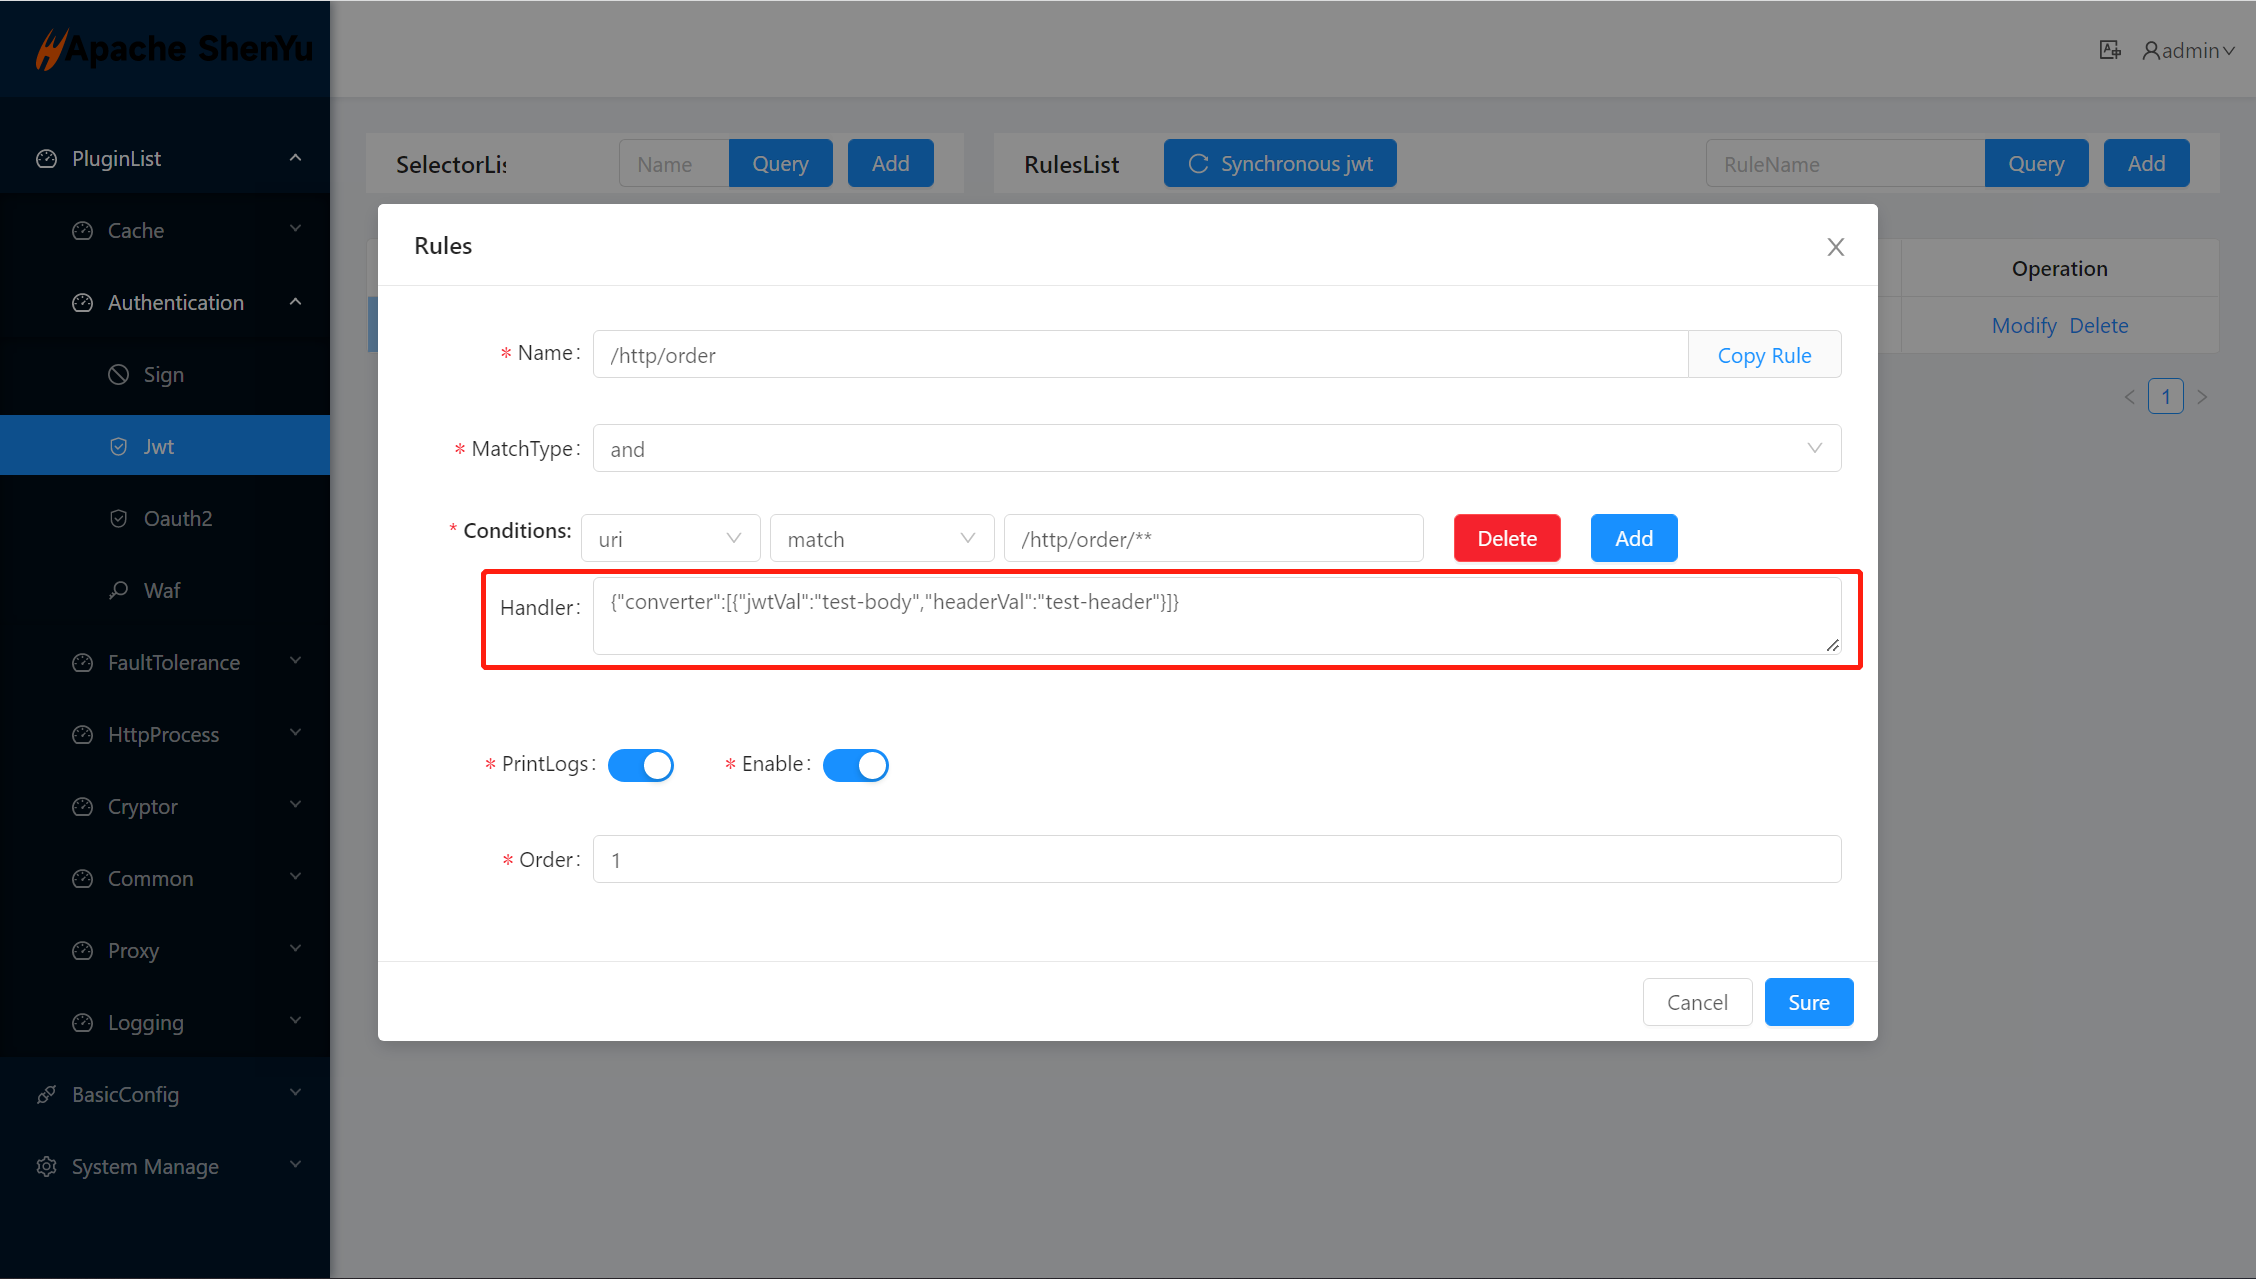
Task: Open the uri condition type dropdown
Action: click(x=670, y=539)
